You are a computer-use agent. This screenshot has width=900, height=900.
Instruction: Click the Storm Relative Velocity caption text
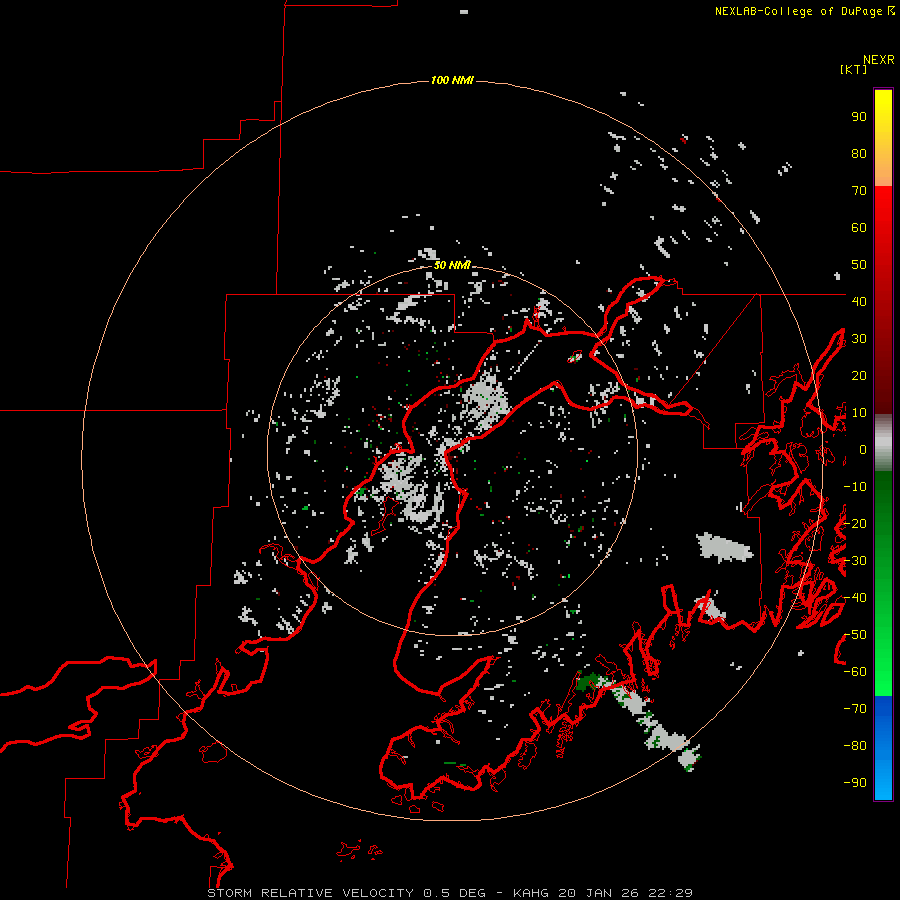(x=450, y=893)
